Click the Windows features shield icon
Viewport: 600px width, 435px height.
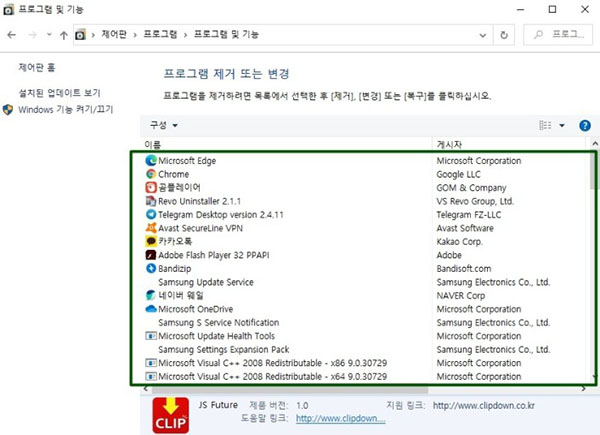click(8, 110)
